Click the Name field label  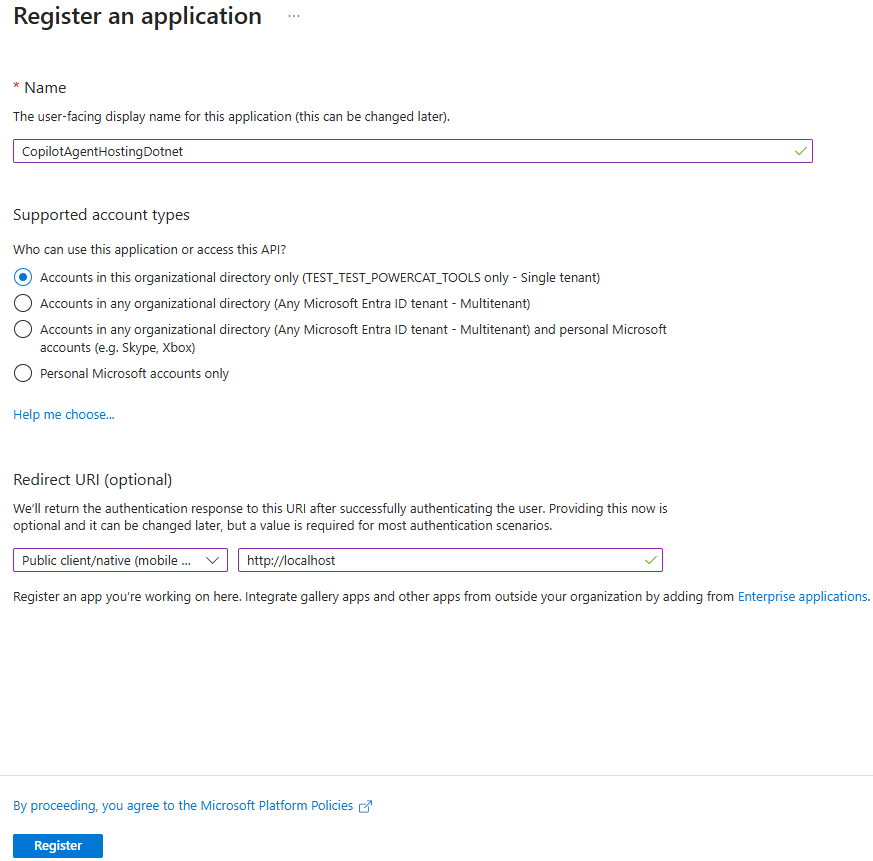pos(45,88)
